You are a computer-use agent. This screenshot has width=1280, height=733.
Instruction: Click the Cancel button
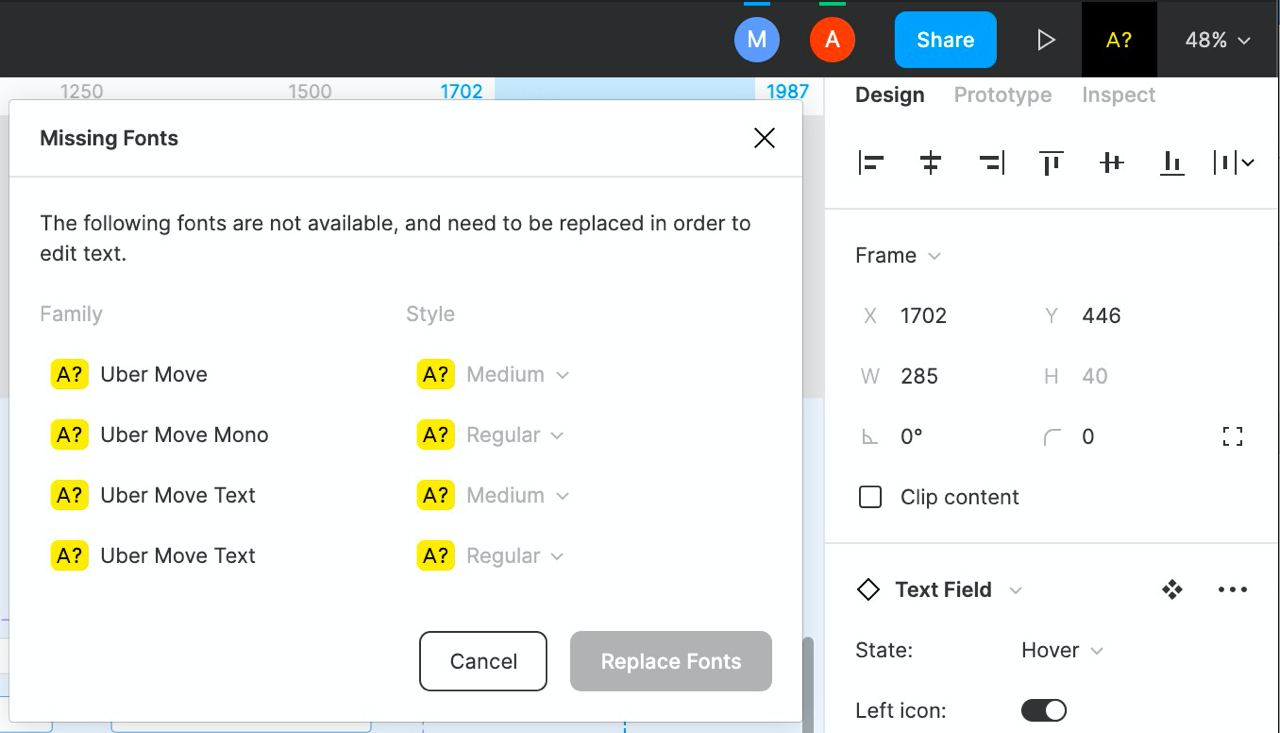pyautogui.click(x=483, y=661)
